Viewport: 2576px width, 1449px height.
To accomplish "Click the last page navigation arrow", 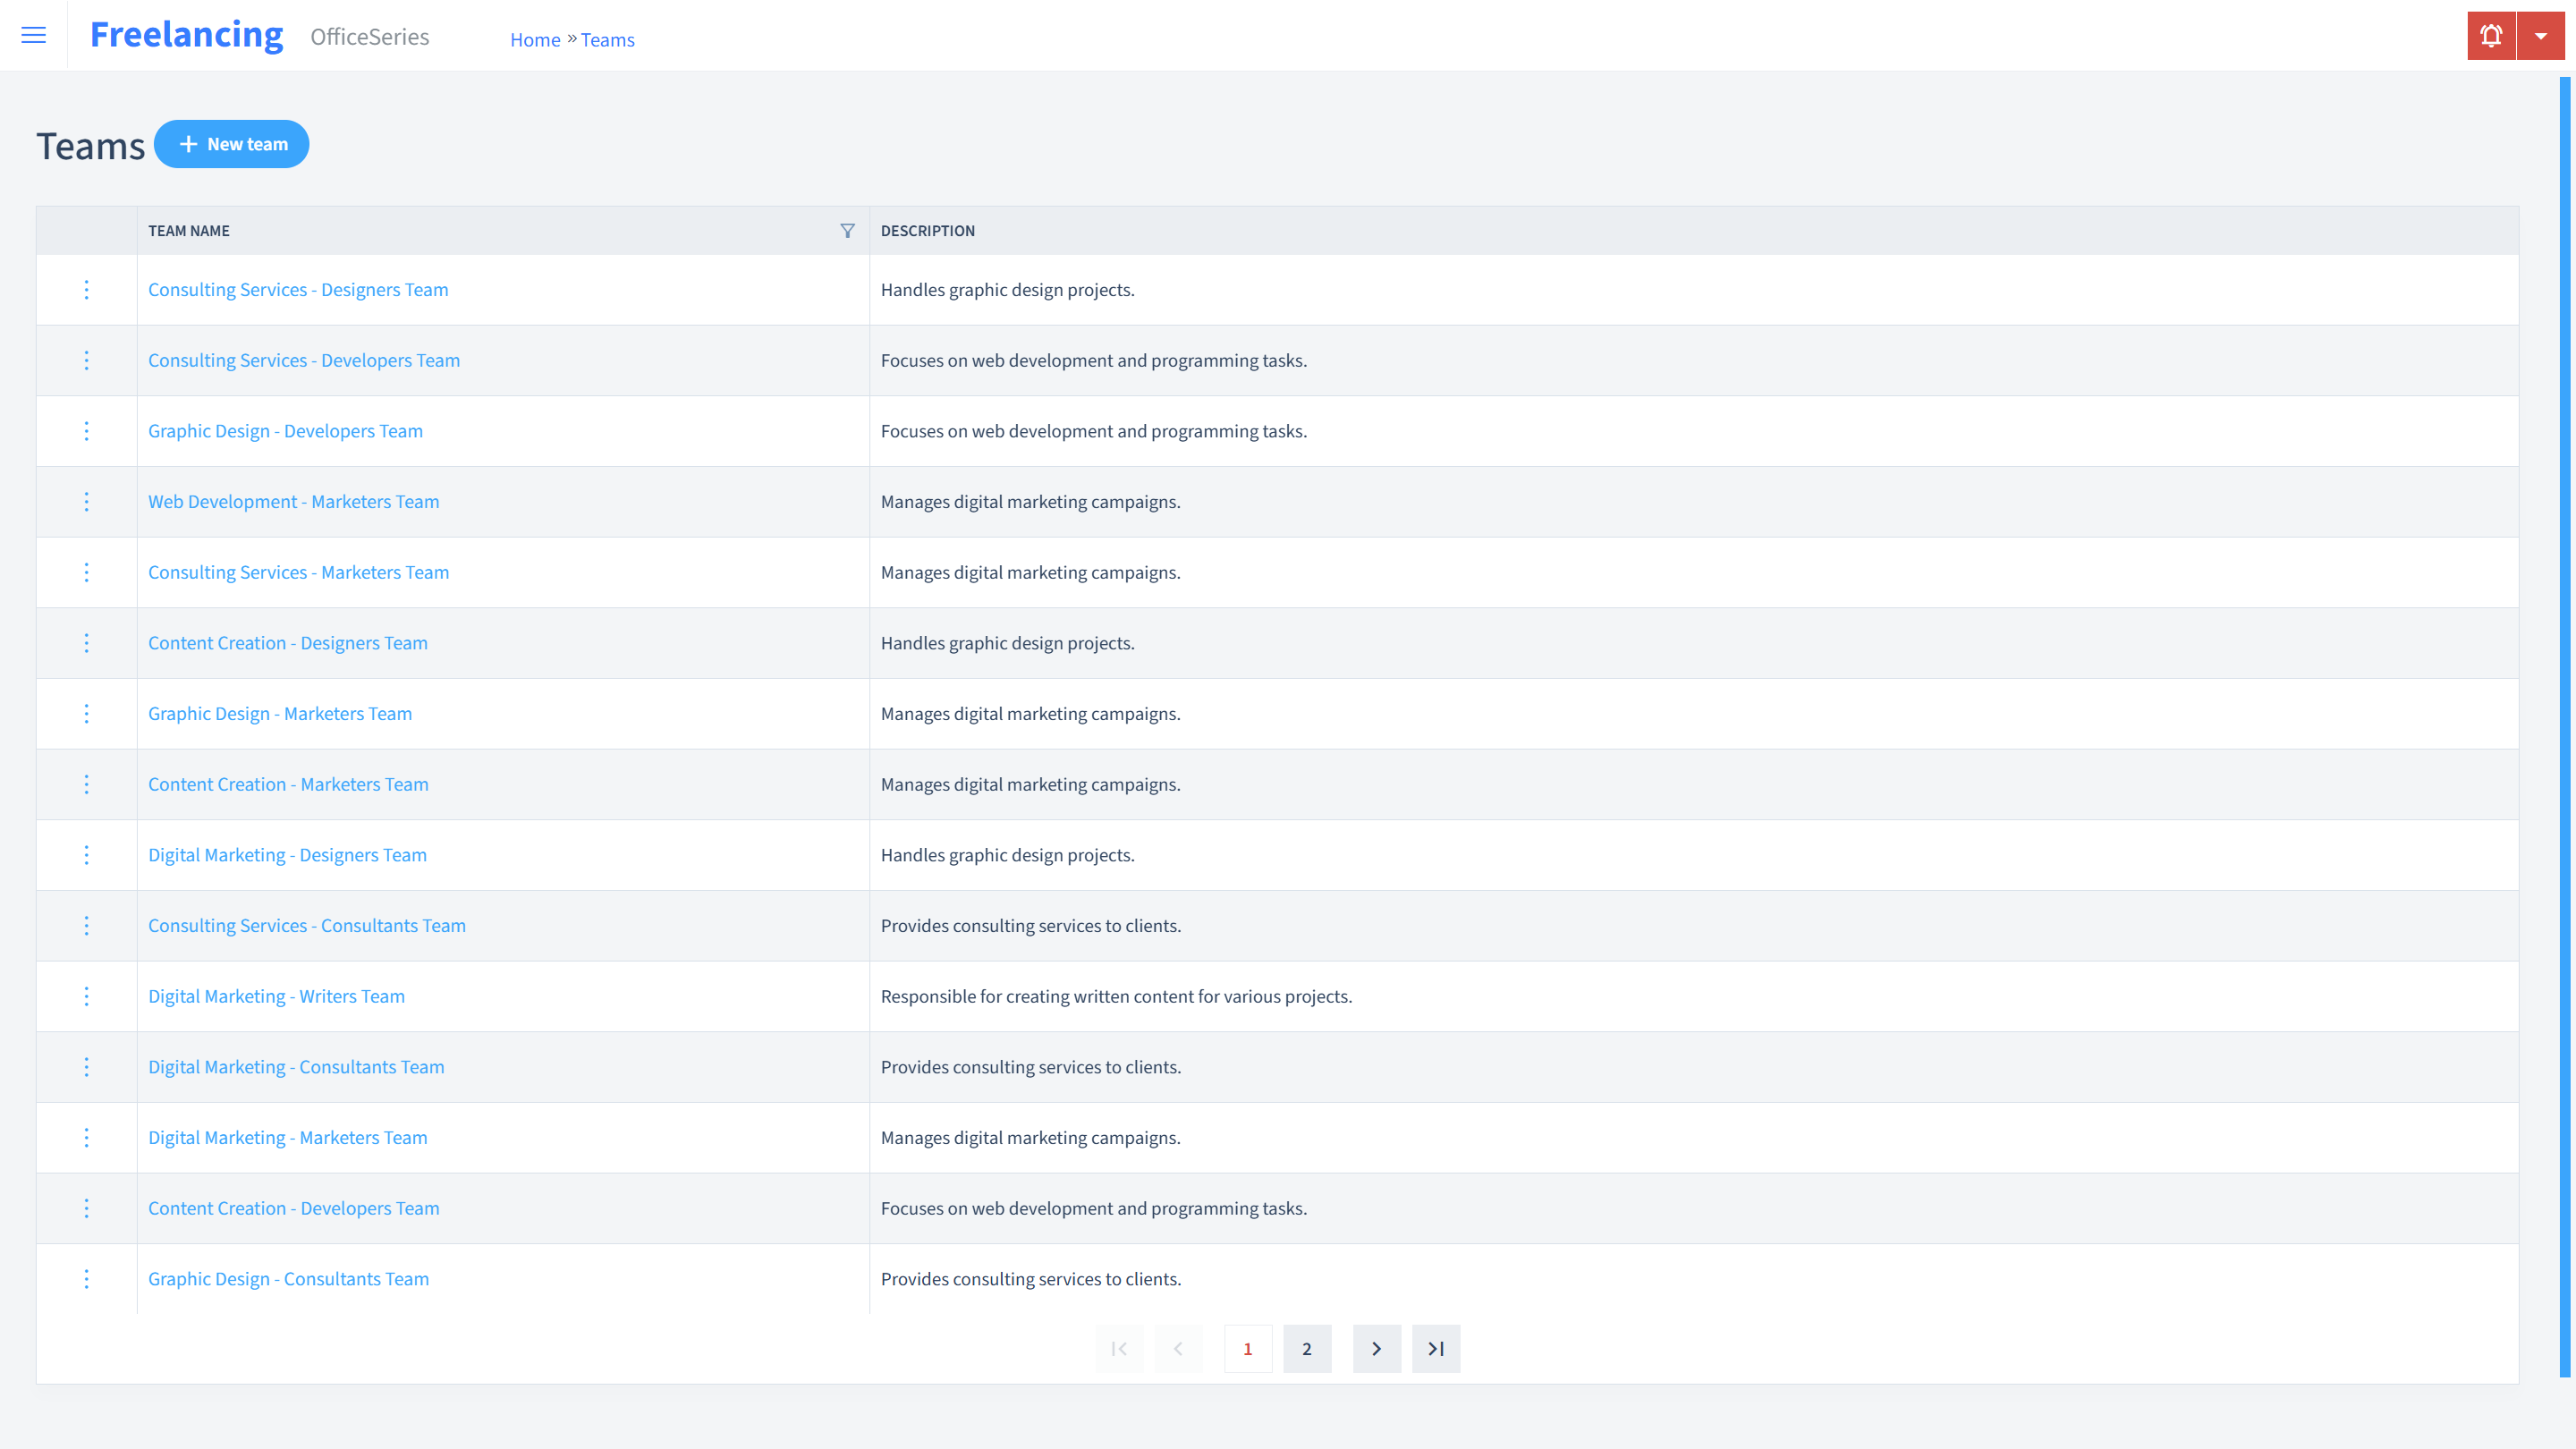I will pyautogui.click(x=1436, y=1348).
